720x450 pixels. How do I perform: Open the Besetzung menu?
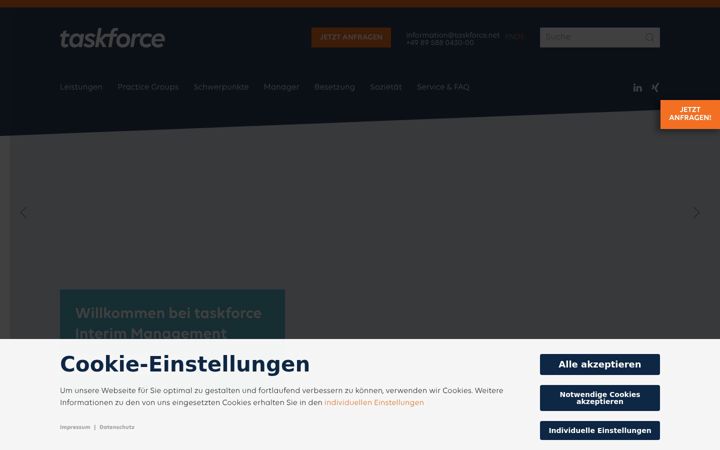(335, 87)
